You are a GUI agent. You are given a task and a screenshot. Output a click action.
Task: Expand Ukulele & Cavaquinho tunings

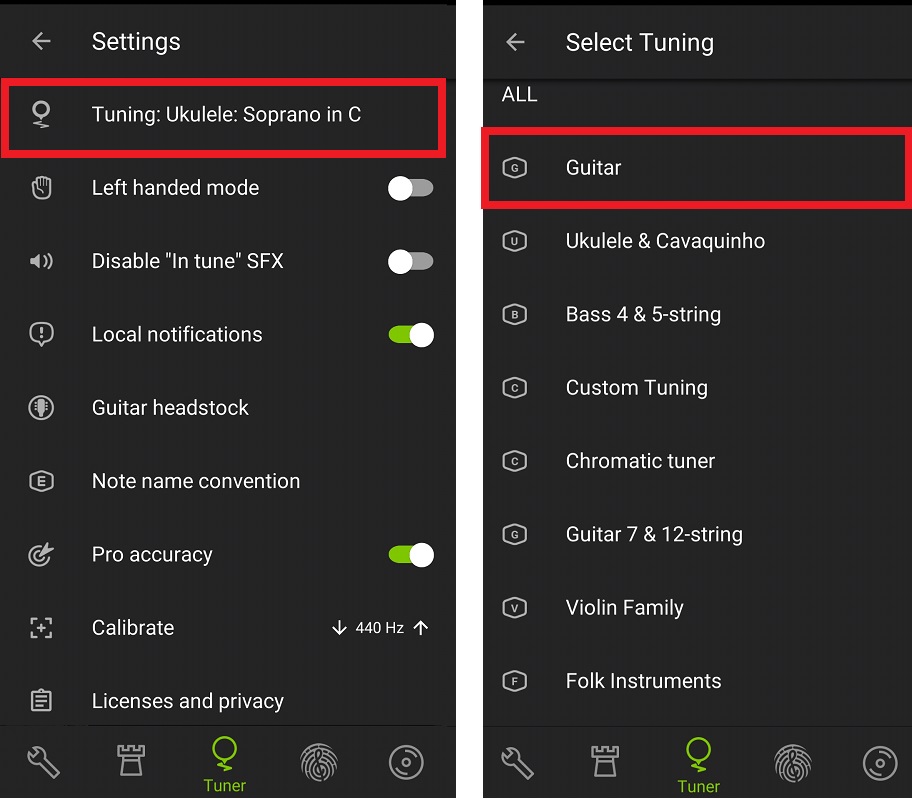tap(697, 241)
